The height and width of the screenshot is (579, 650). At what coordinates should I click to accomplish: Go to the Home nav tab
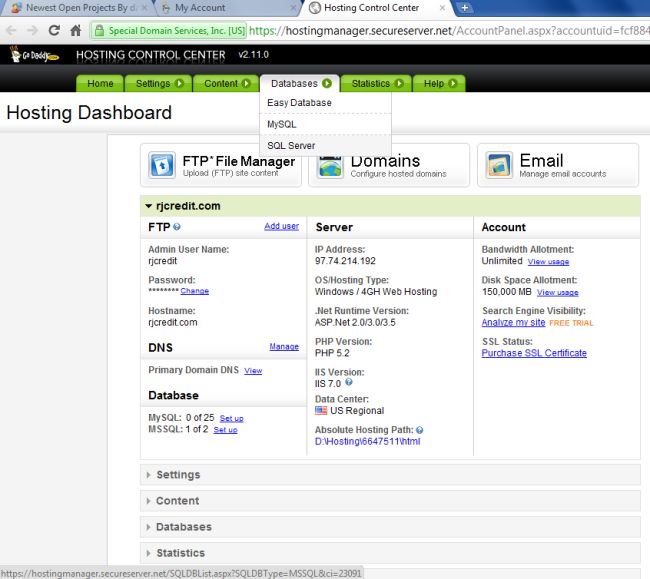click(x=100, y=83)
